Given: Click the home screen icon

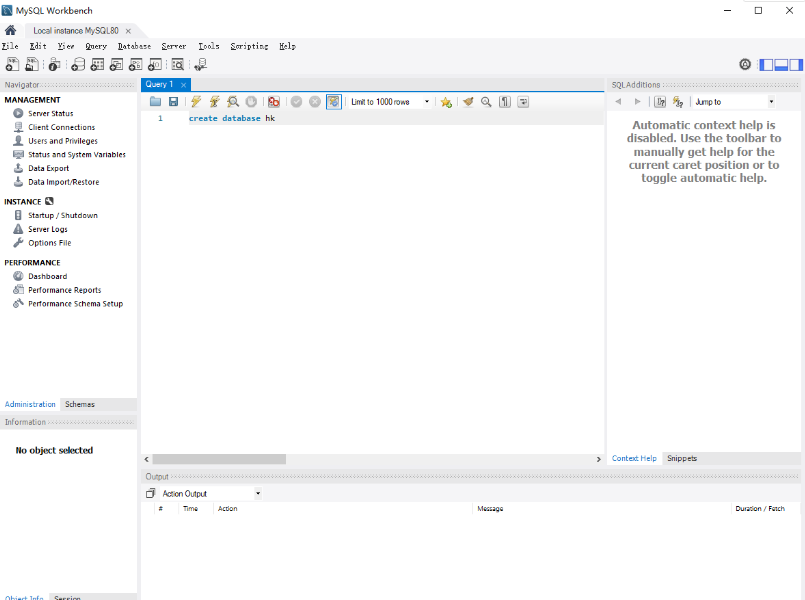Looking at the screenshot, I should (10, 30).
